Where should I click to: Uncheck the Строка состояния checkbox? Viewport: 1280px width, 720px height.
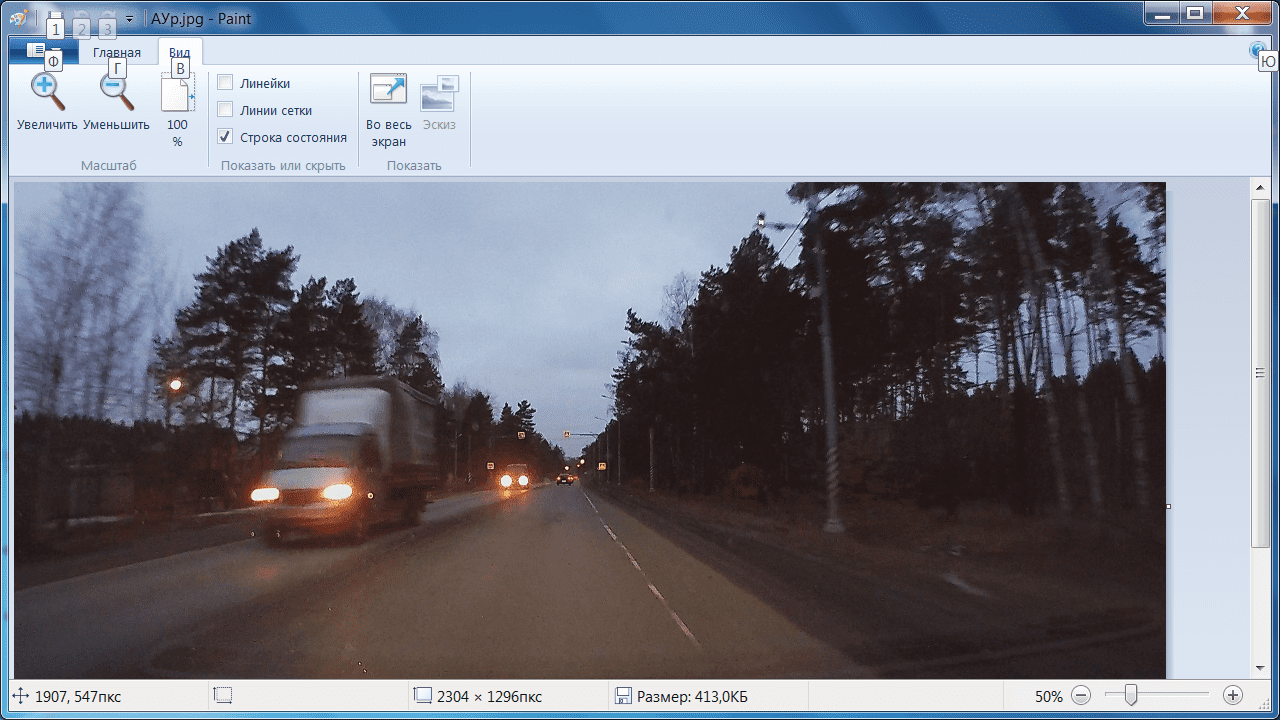click(x=226, y=137)
